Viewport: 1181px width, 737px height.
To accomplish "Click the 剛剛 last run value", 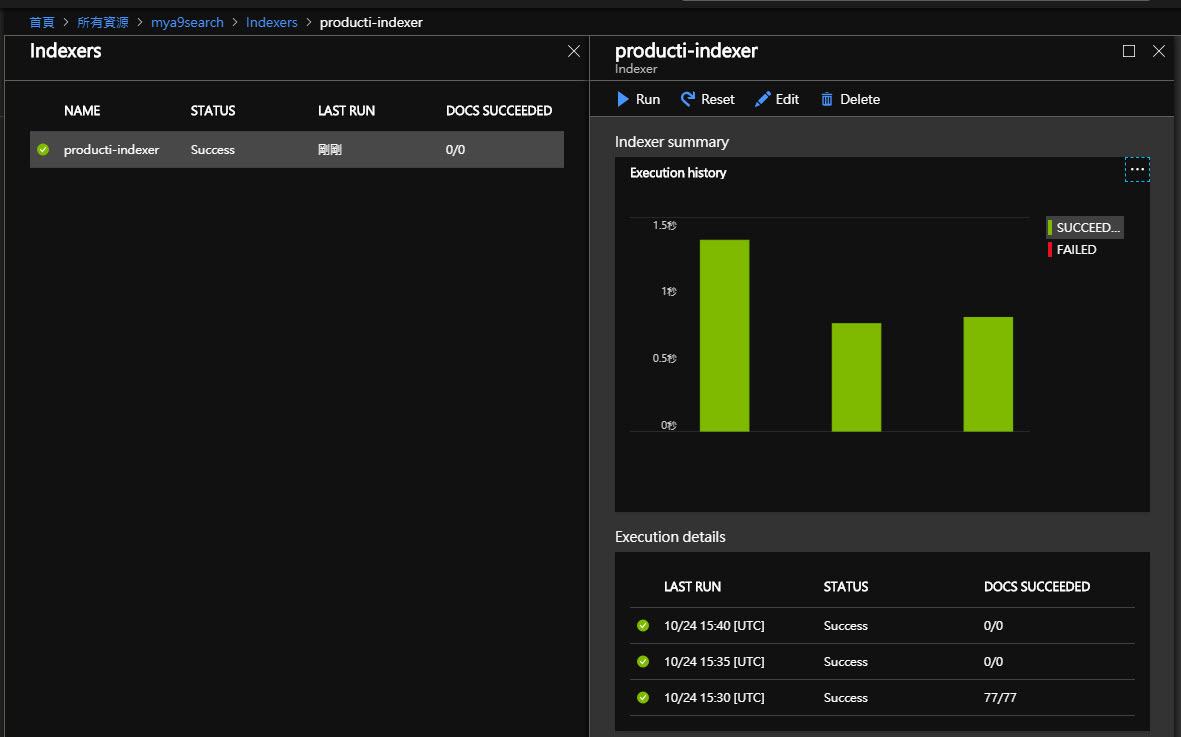I will (x=330, y=150).
